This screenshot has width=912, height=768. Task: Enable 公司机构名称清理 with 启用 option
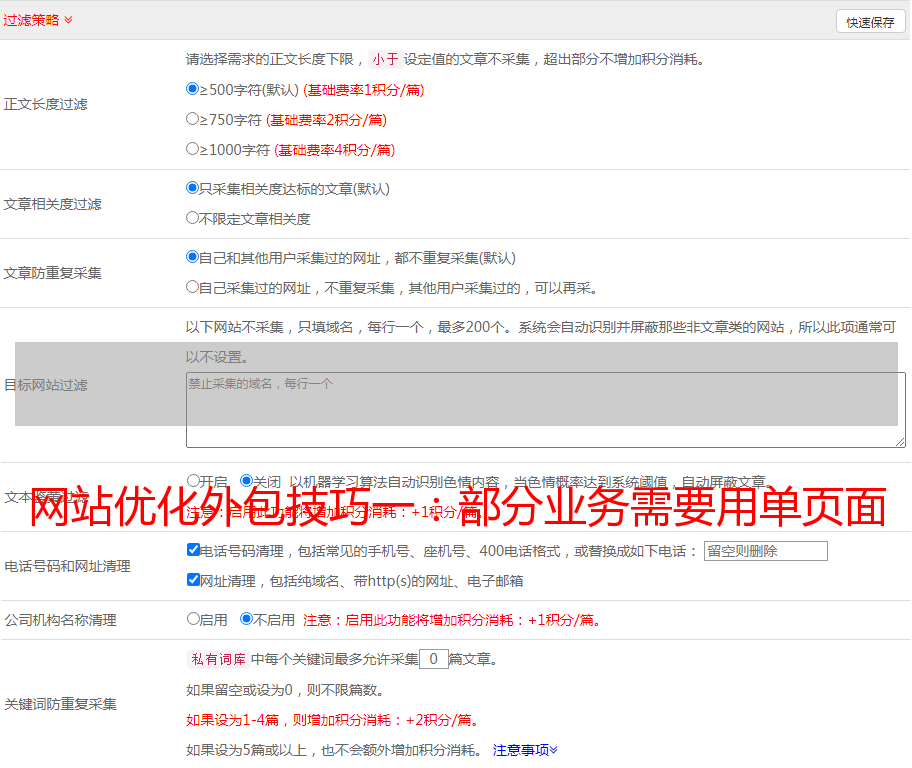[194, 619]
